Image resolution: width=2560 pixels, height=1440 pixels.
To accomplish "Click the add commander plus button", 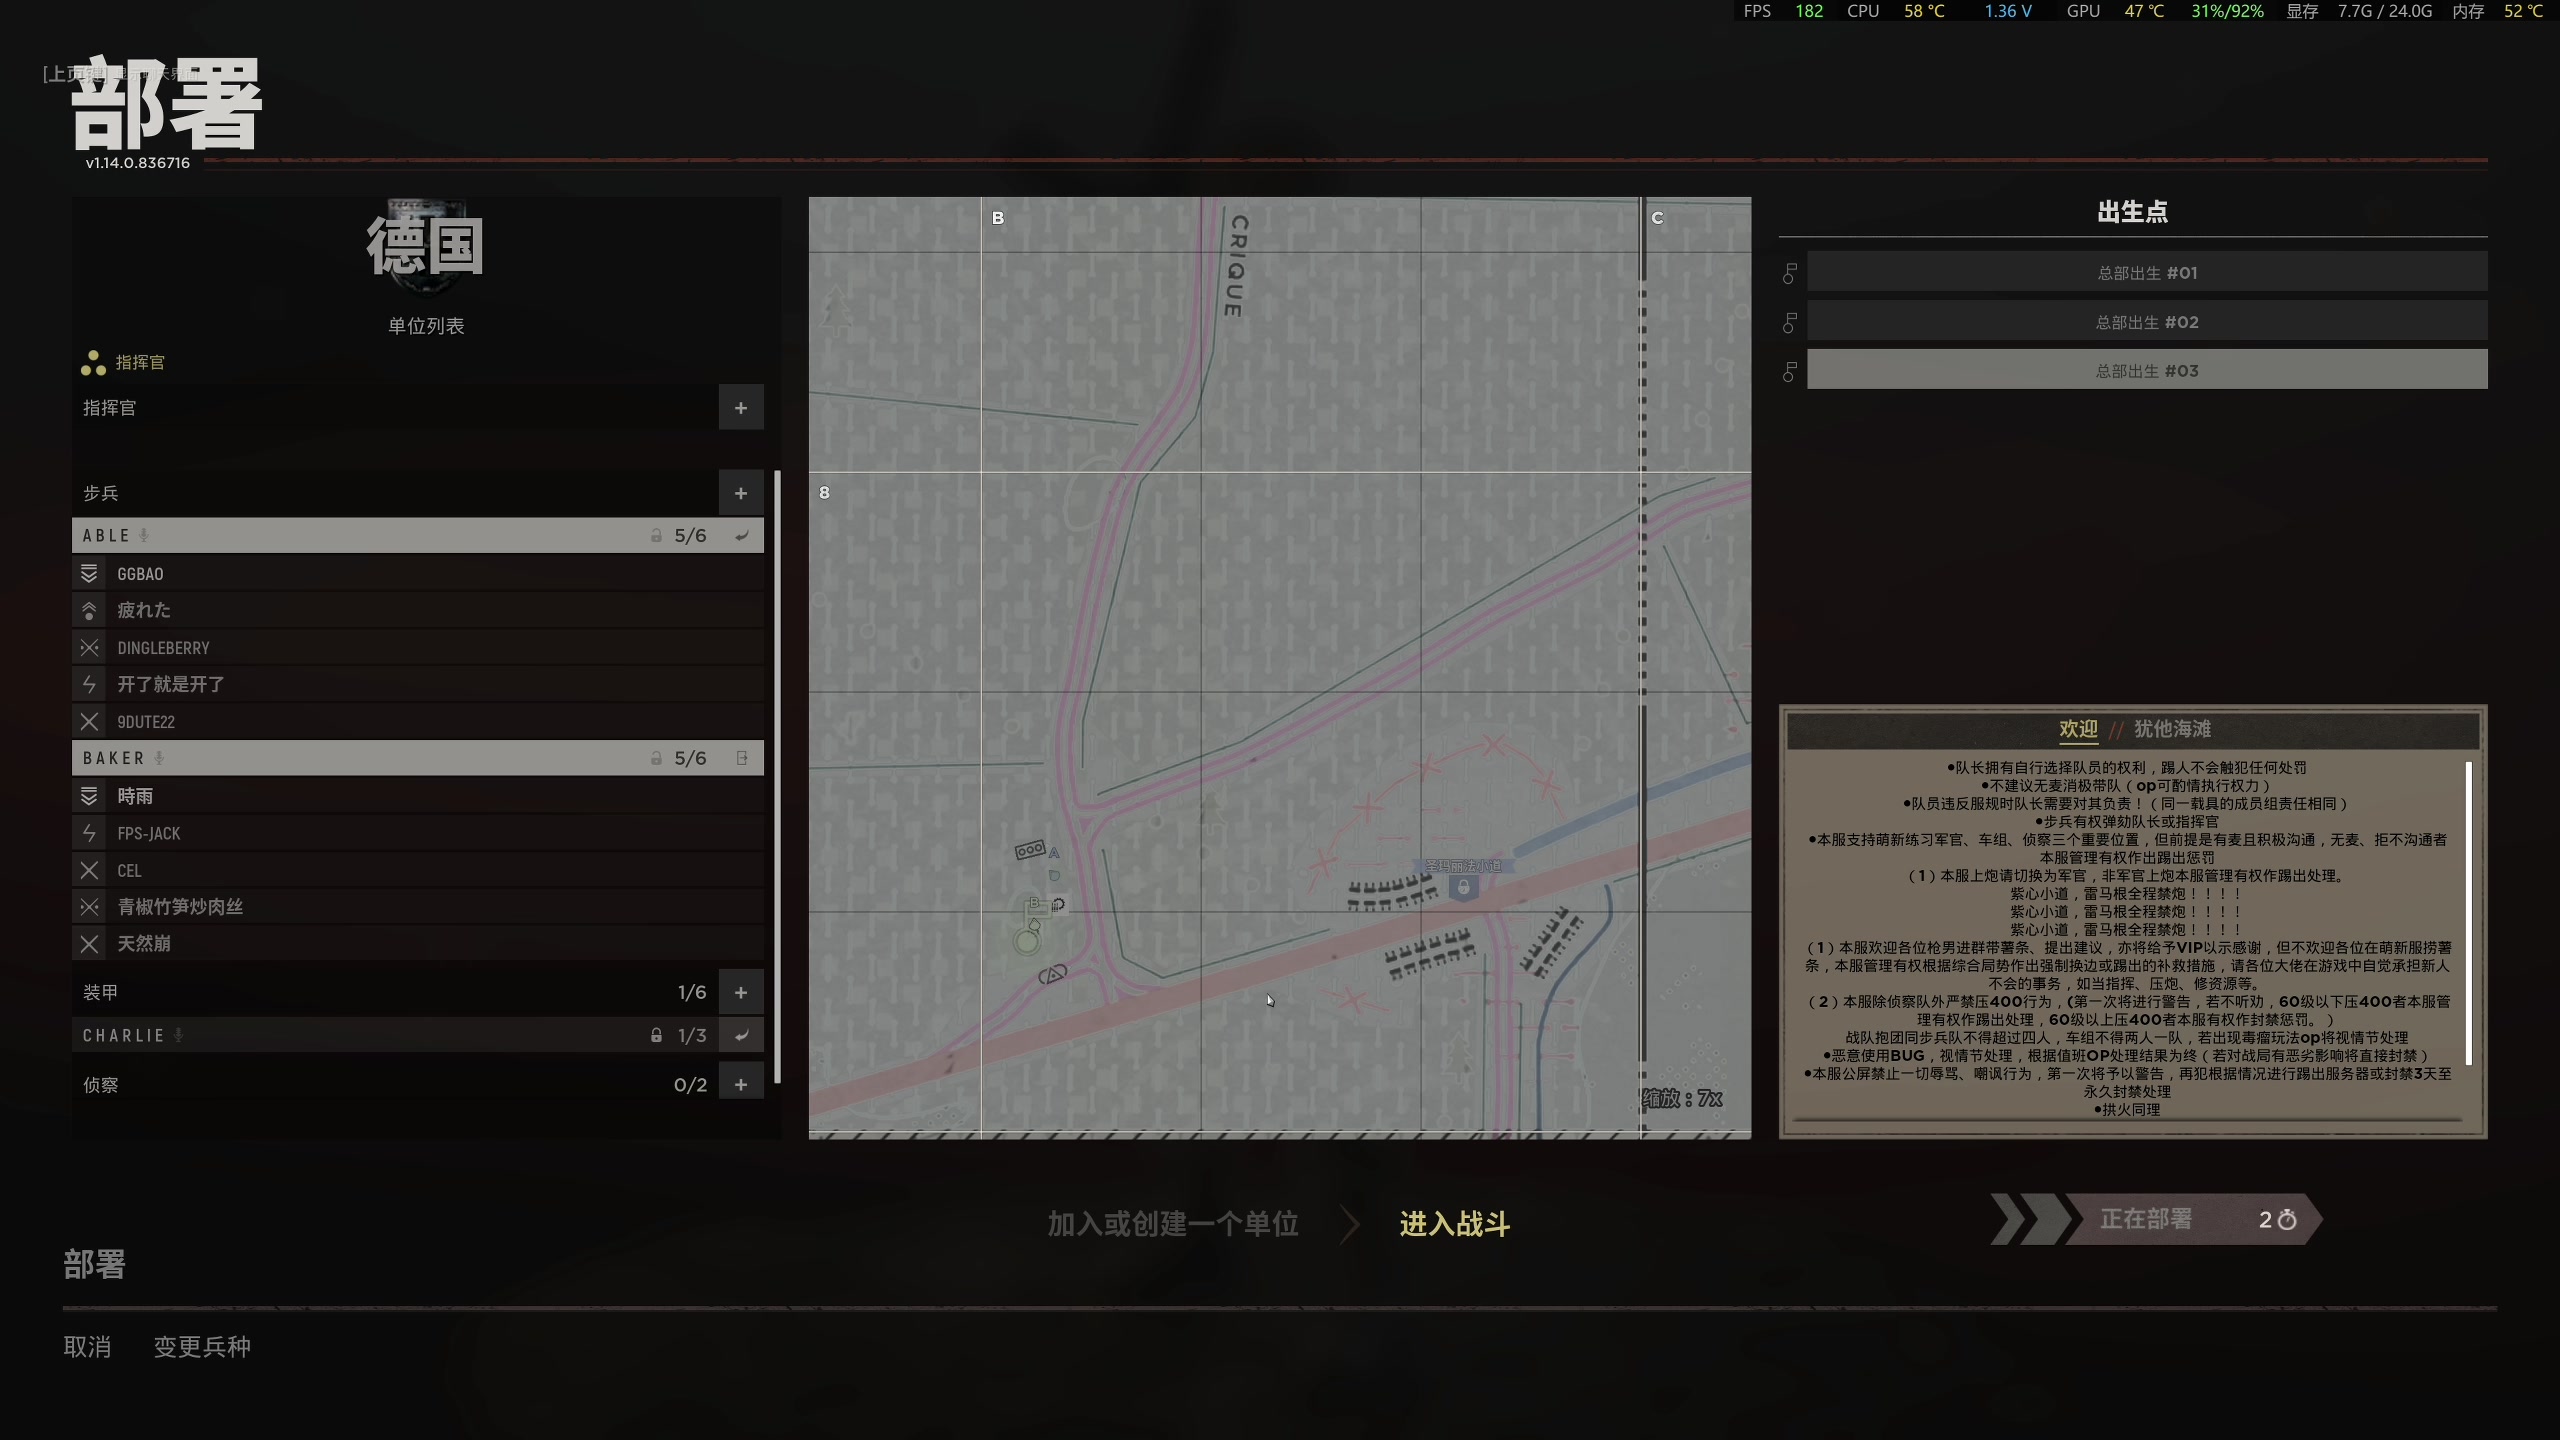I will pyautogui.click(x=741, y=408).
